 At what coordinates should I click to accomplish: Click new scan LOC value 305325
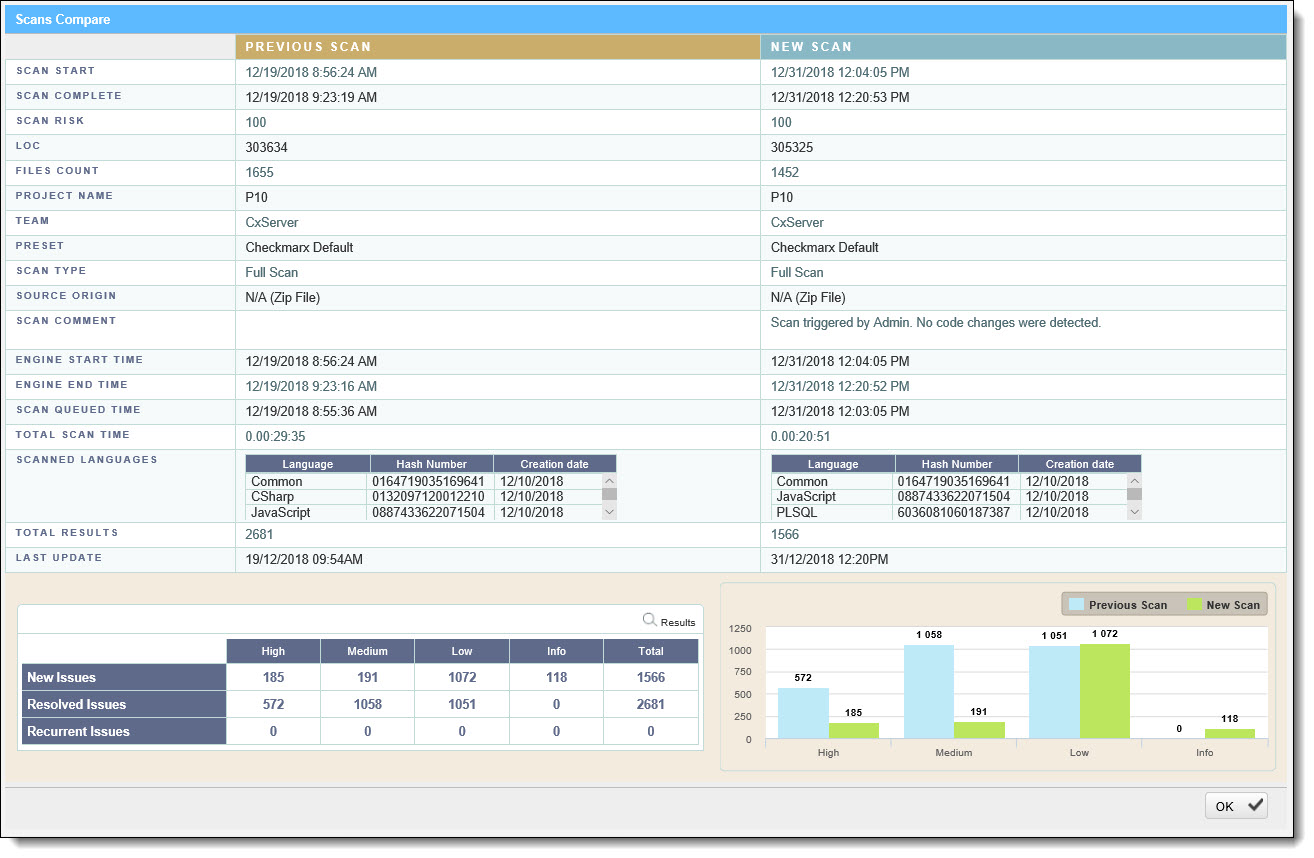pos(792,147)
